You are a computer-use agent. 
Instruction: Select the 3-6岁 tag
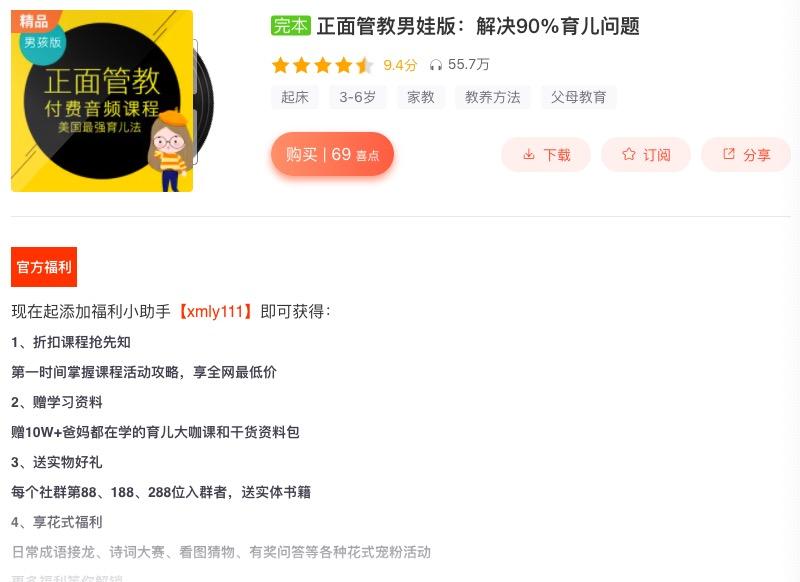click(x=357, y=97)
